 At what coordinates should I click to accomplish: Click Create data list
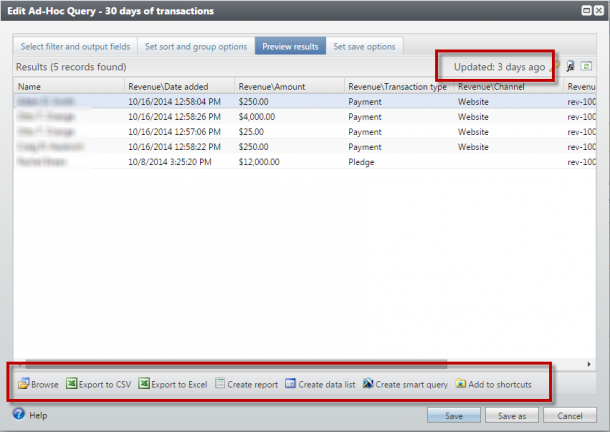click(x=320, y=384)
